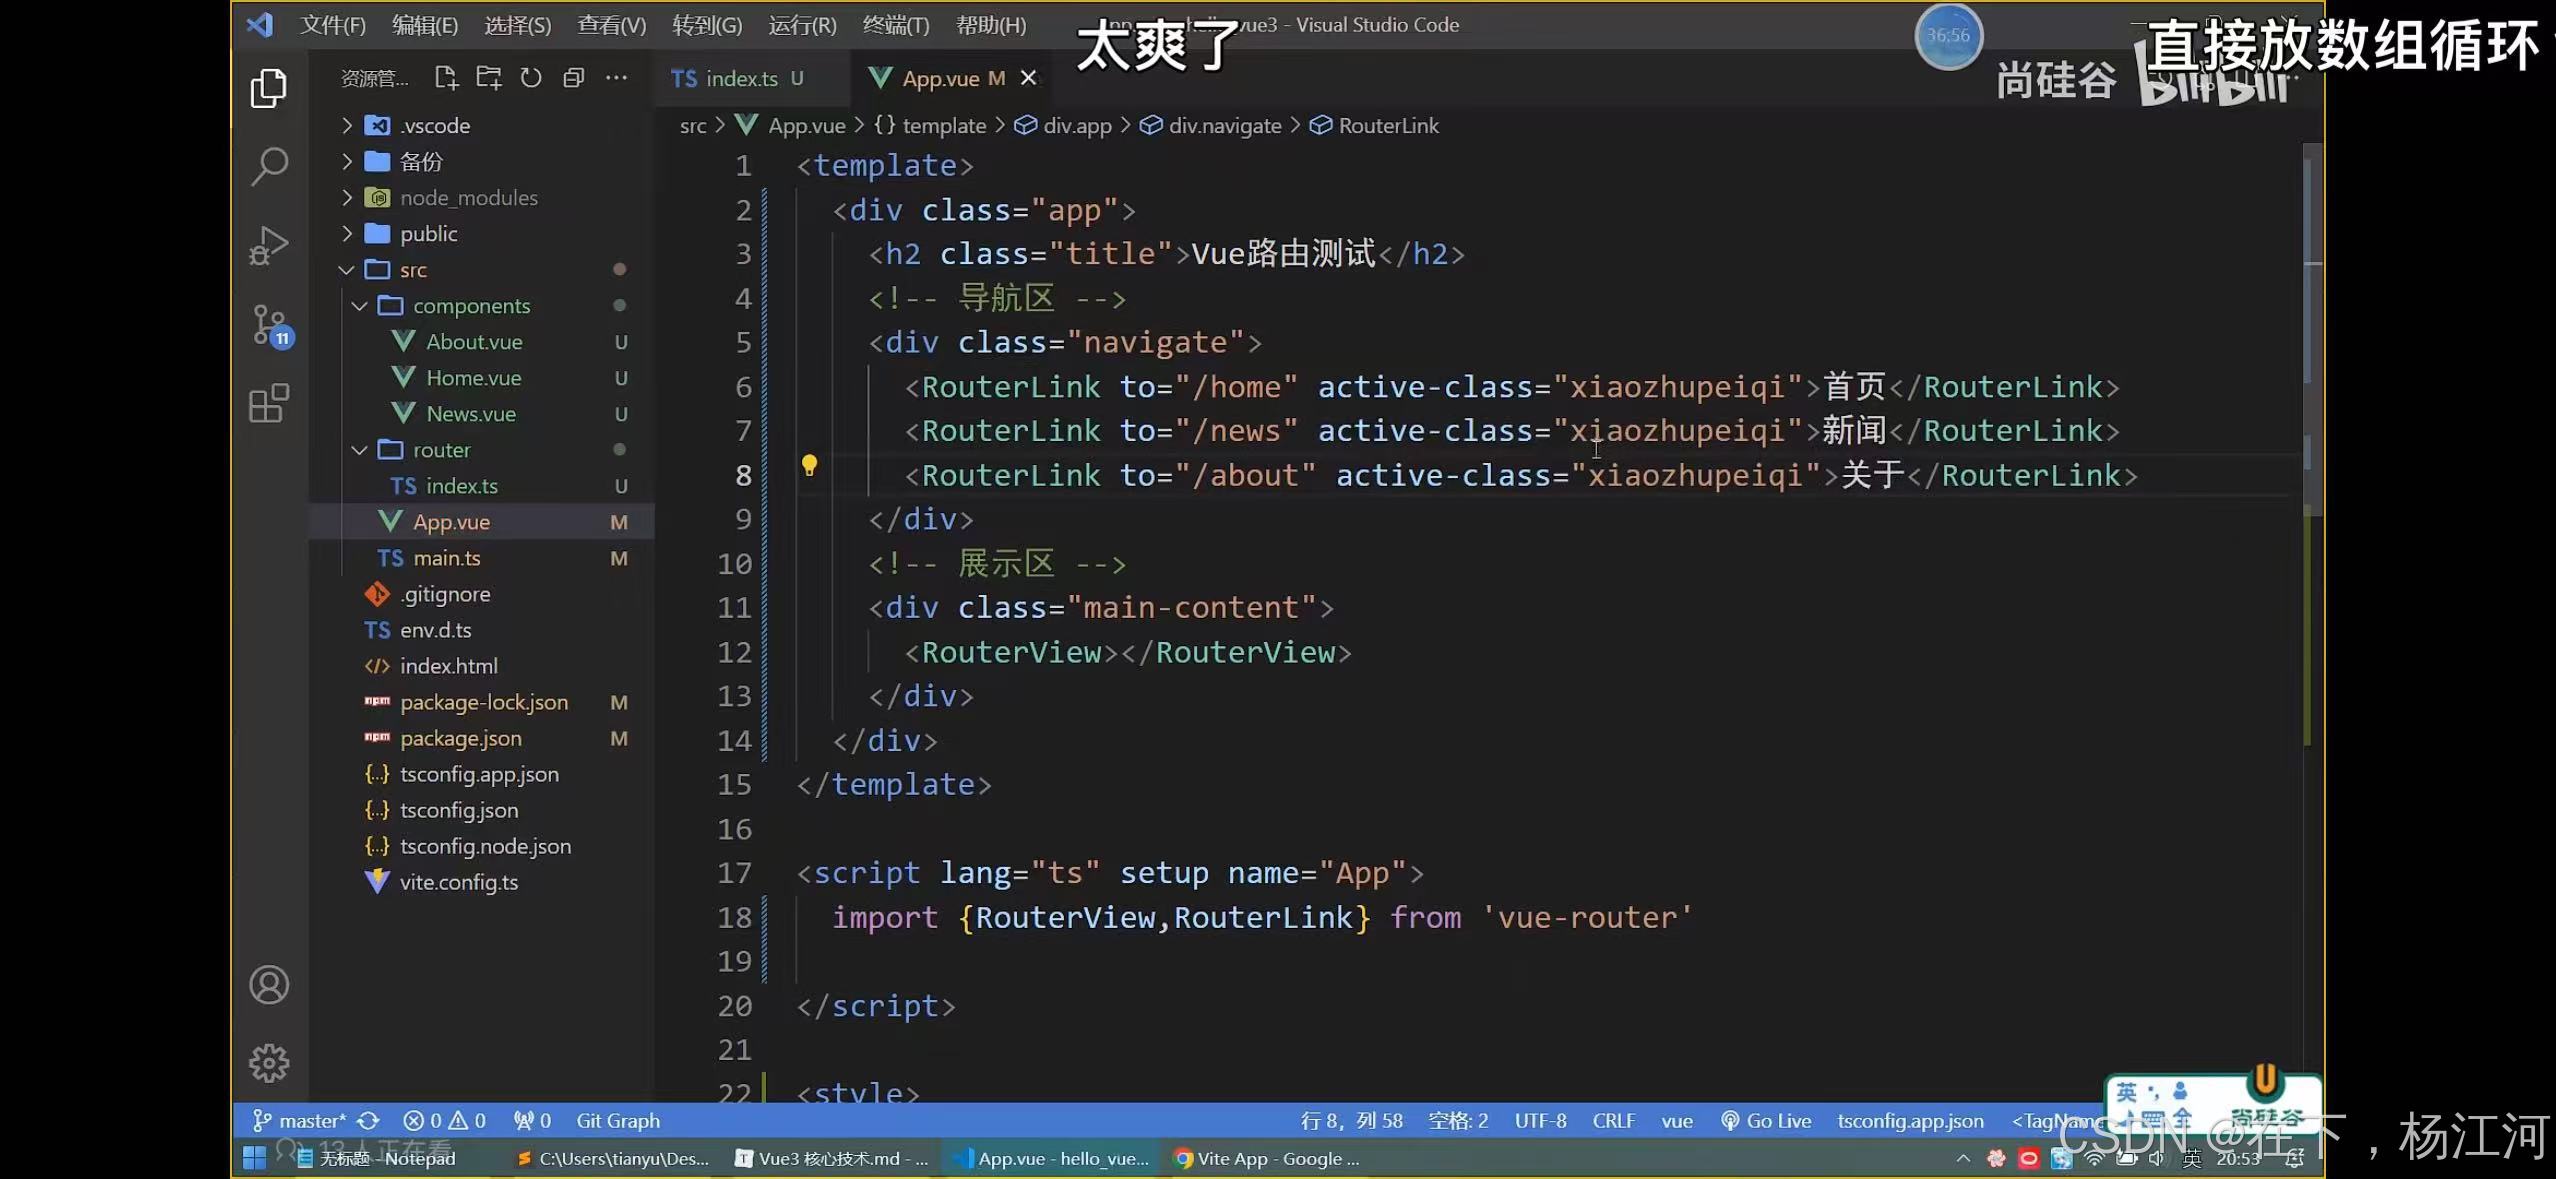Click the lightbulb code action on line 8

809,465
